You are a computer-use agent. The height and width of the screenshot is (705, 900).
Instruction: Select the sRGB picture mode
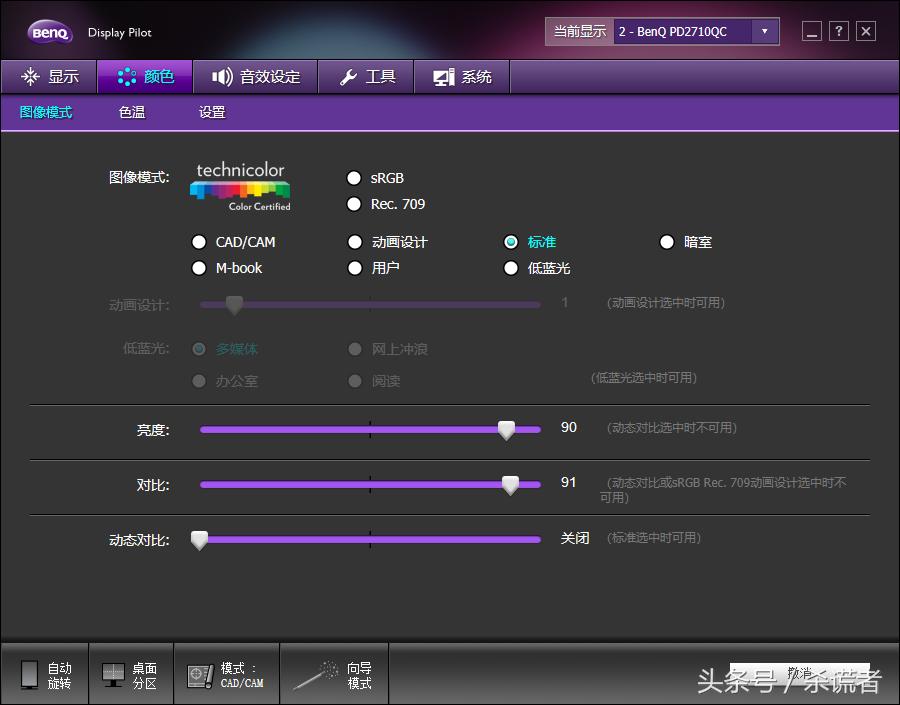coord(355,178)
